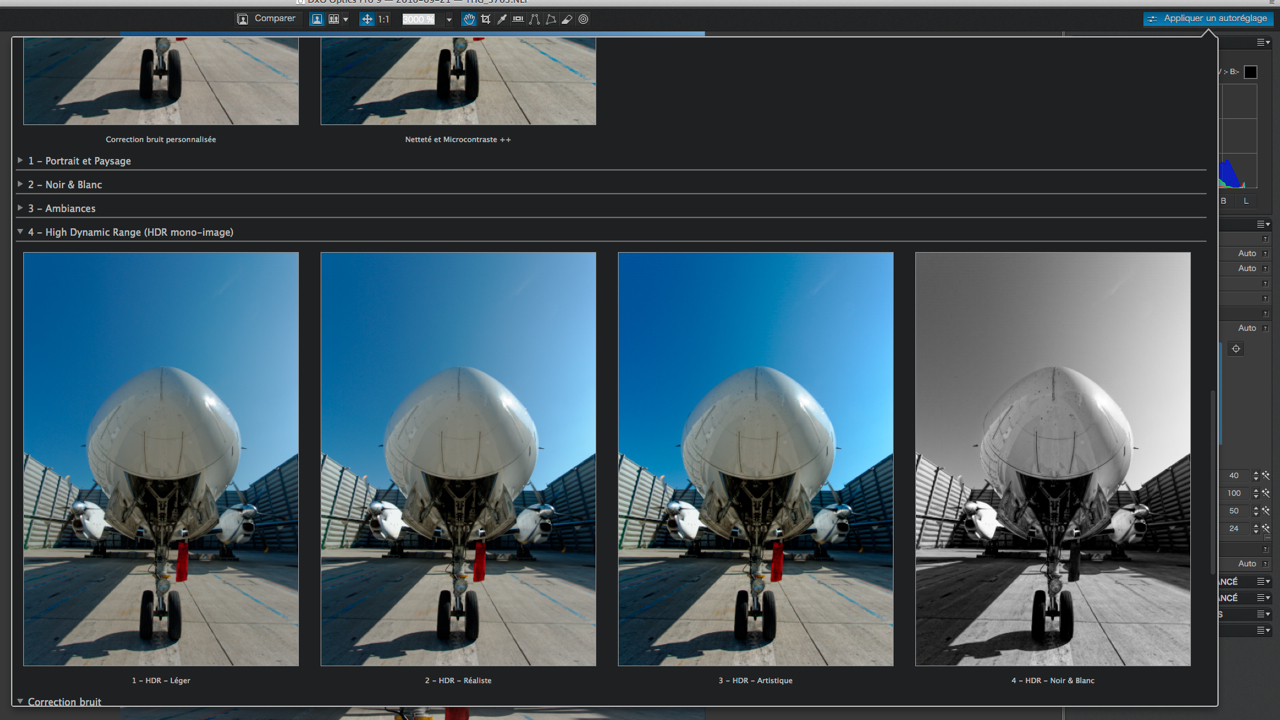Select the neutral color target tool
Screen dimensions: 1280x720
[x=583, y=19]
